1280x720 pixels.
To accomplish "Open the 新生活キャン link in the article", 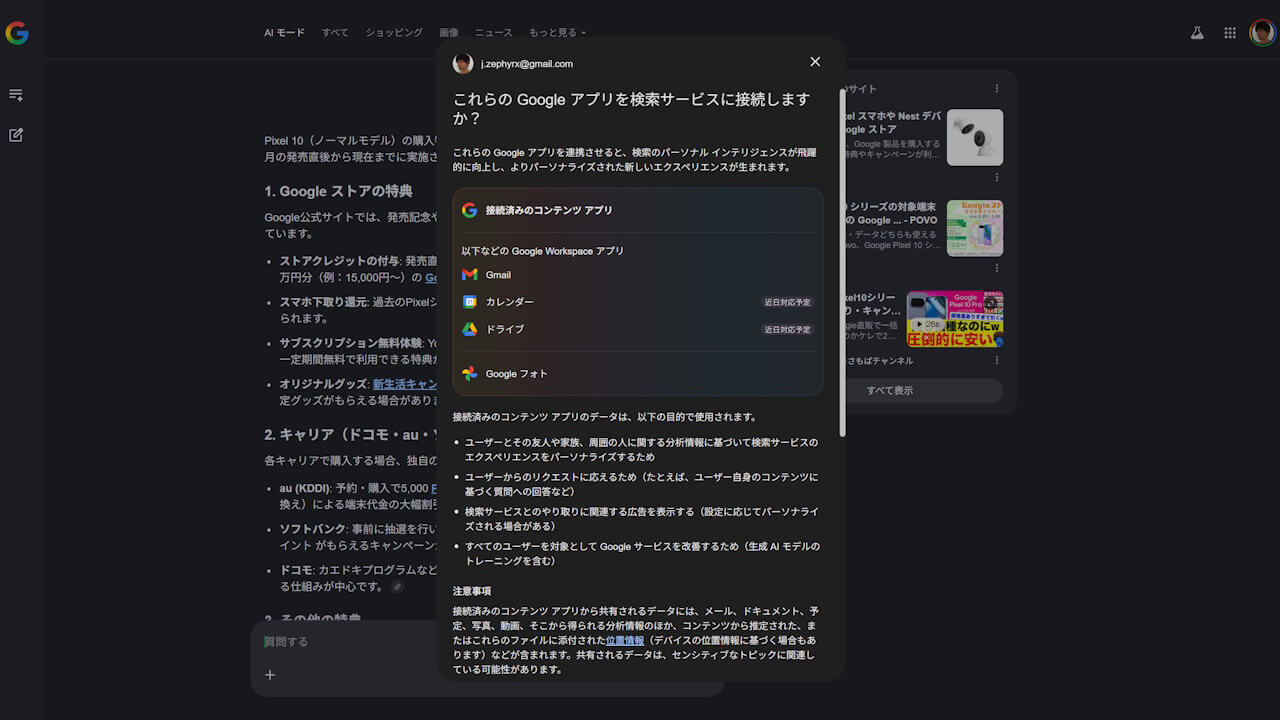I will (x=405, y=384).
